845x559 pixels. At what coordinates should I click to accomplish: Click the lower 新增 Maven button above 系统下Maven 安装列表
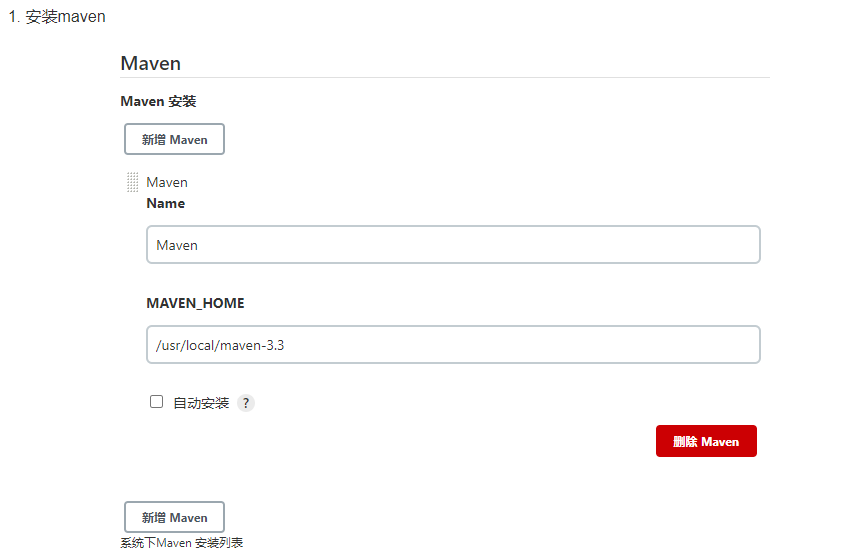(174, 517)
